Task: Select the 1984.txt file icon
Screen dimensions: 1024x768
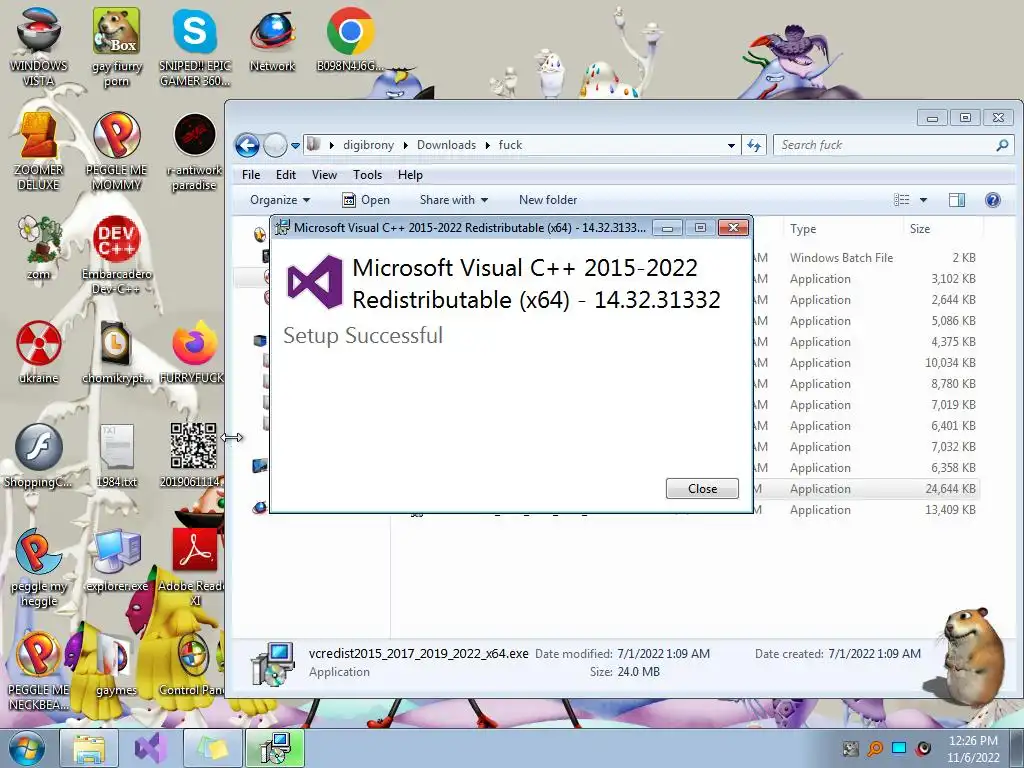Action: pyautogui.click(x=117, y=456)
